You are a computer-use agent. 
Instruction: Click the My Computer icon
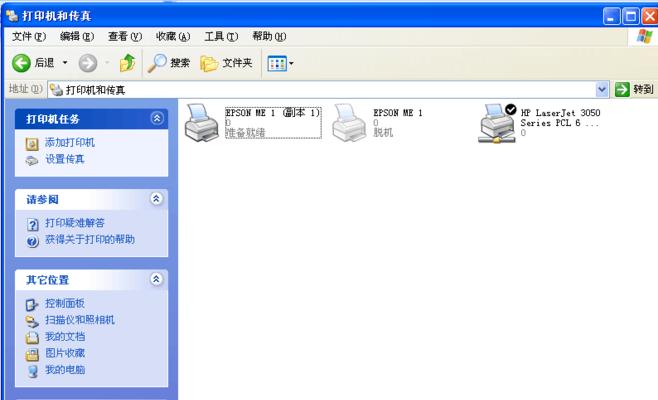click(32, 371)
